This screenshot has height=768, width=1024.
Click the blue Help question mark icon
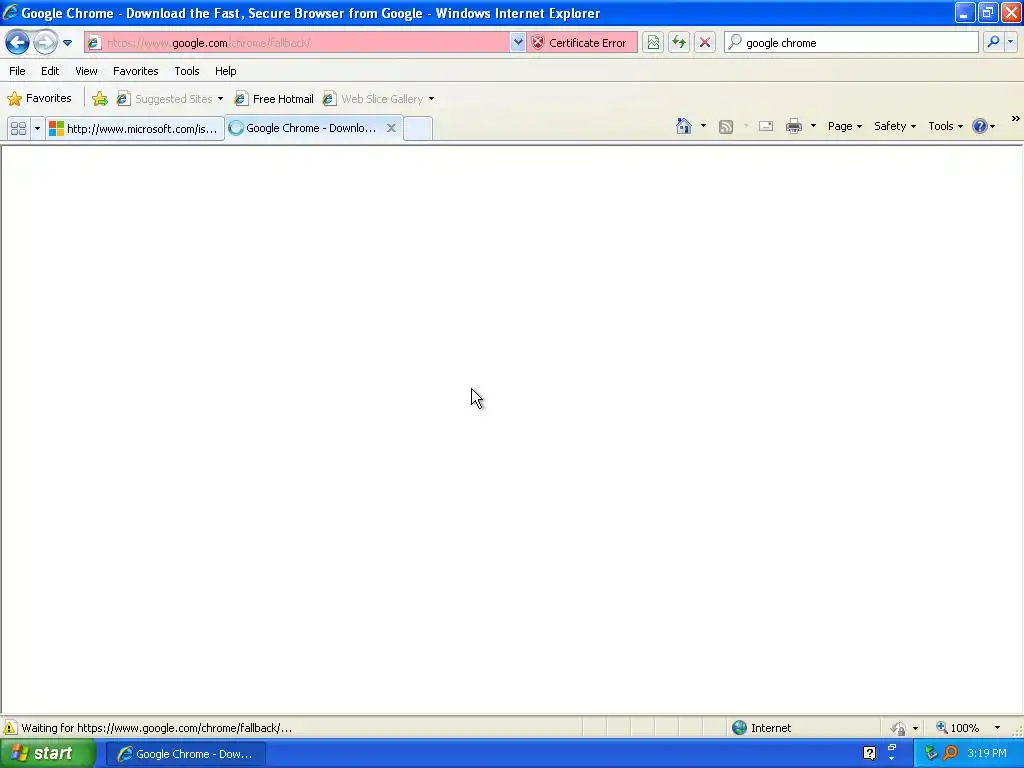[980, 126]
